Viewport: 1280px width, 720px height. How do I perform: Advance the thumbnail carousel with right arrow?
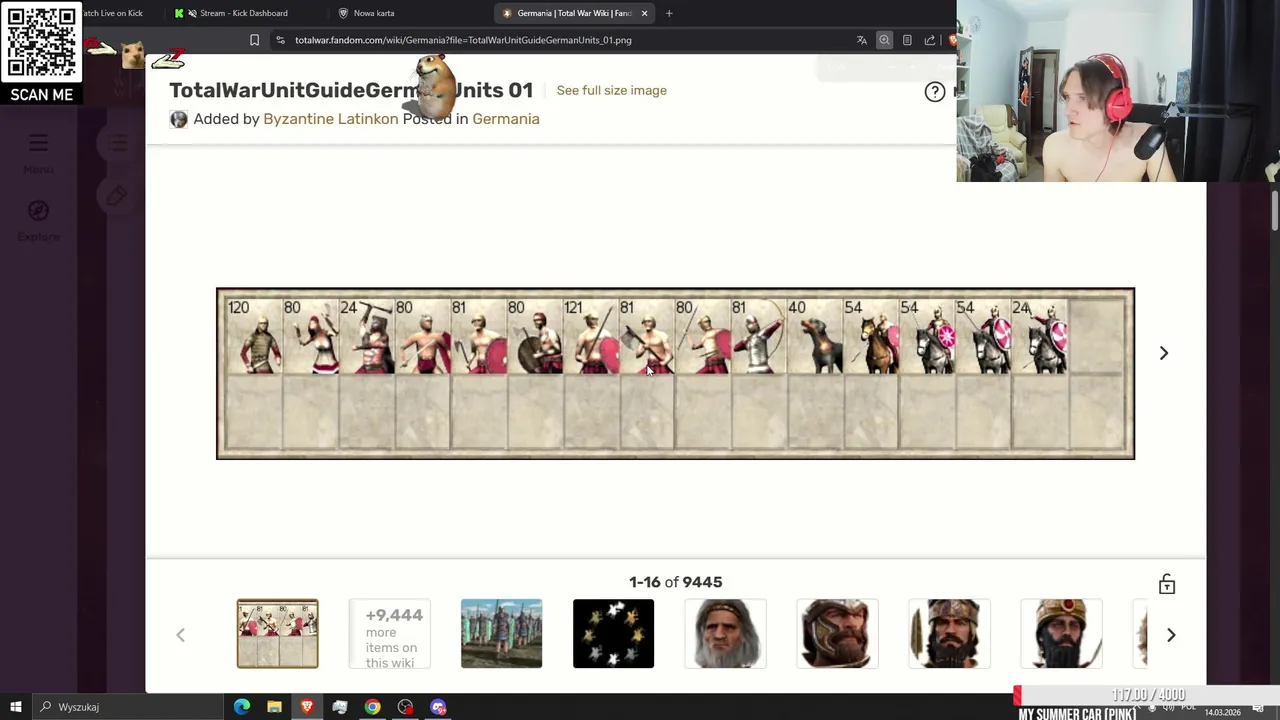click(1171, 635)
